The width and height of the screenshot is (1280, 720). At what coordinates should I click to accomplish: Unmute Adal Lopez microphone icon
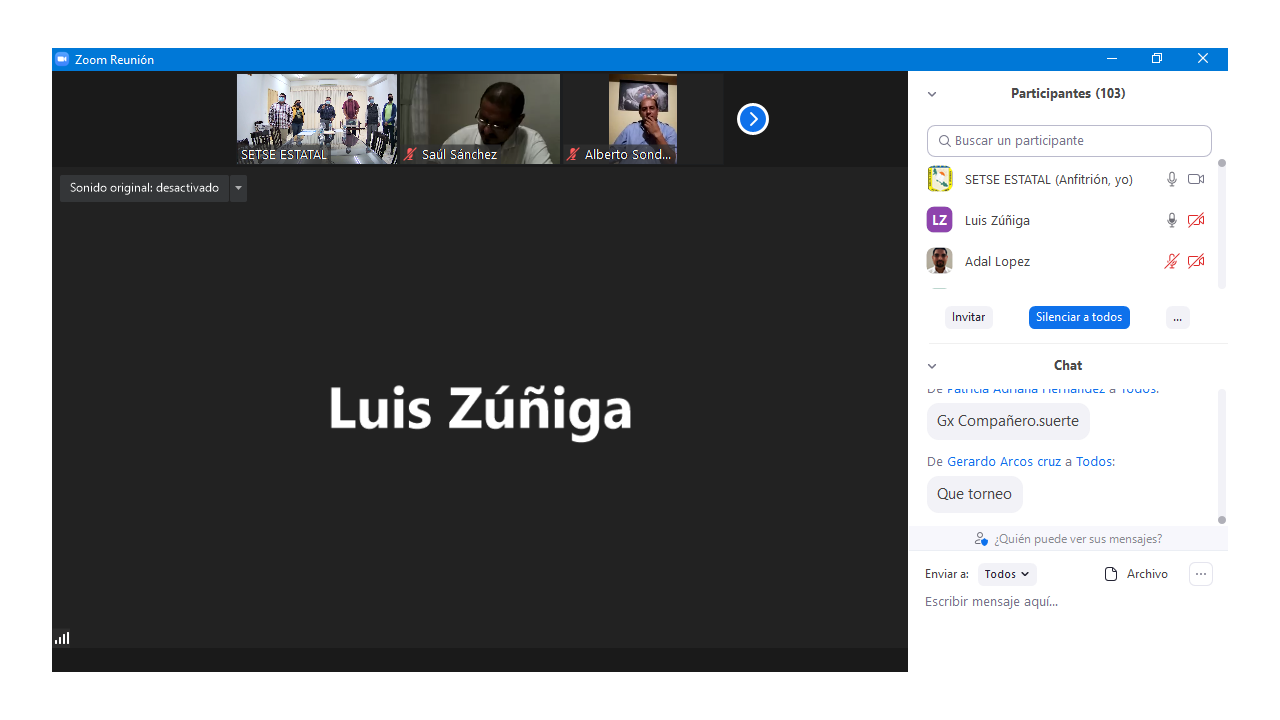1172,261
